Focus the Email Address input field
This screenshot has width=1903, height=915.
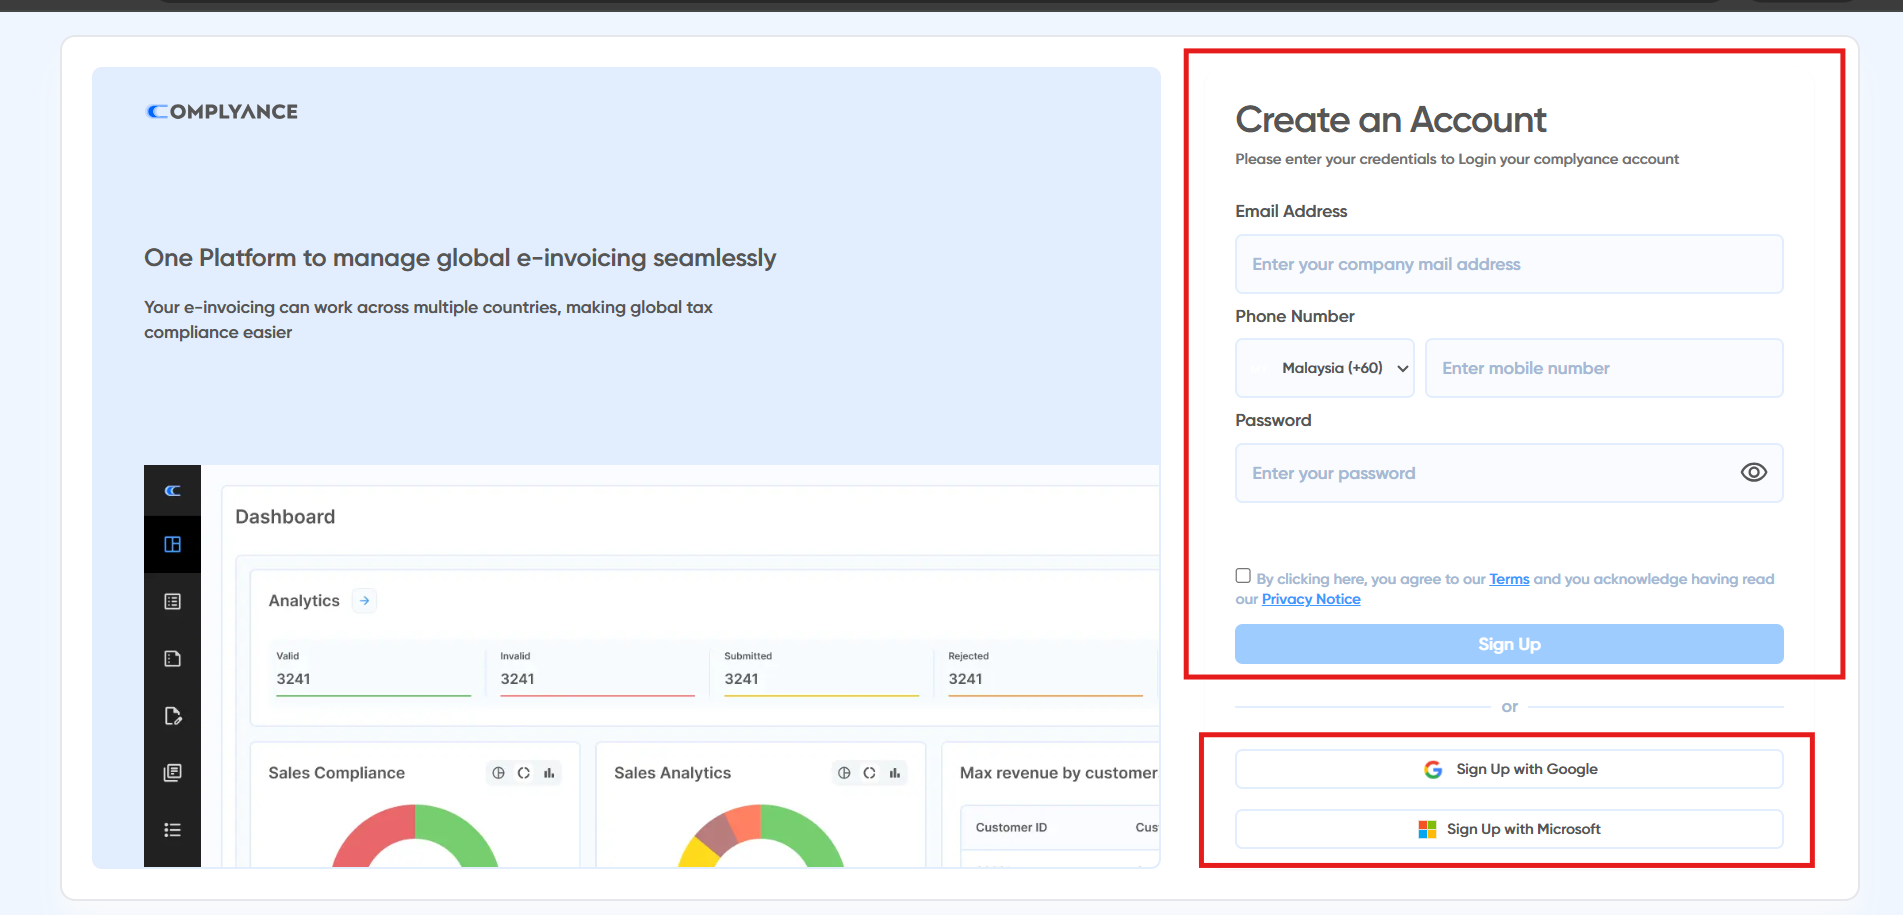(x=1509, y=264)
